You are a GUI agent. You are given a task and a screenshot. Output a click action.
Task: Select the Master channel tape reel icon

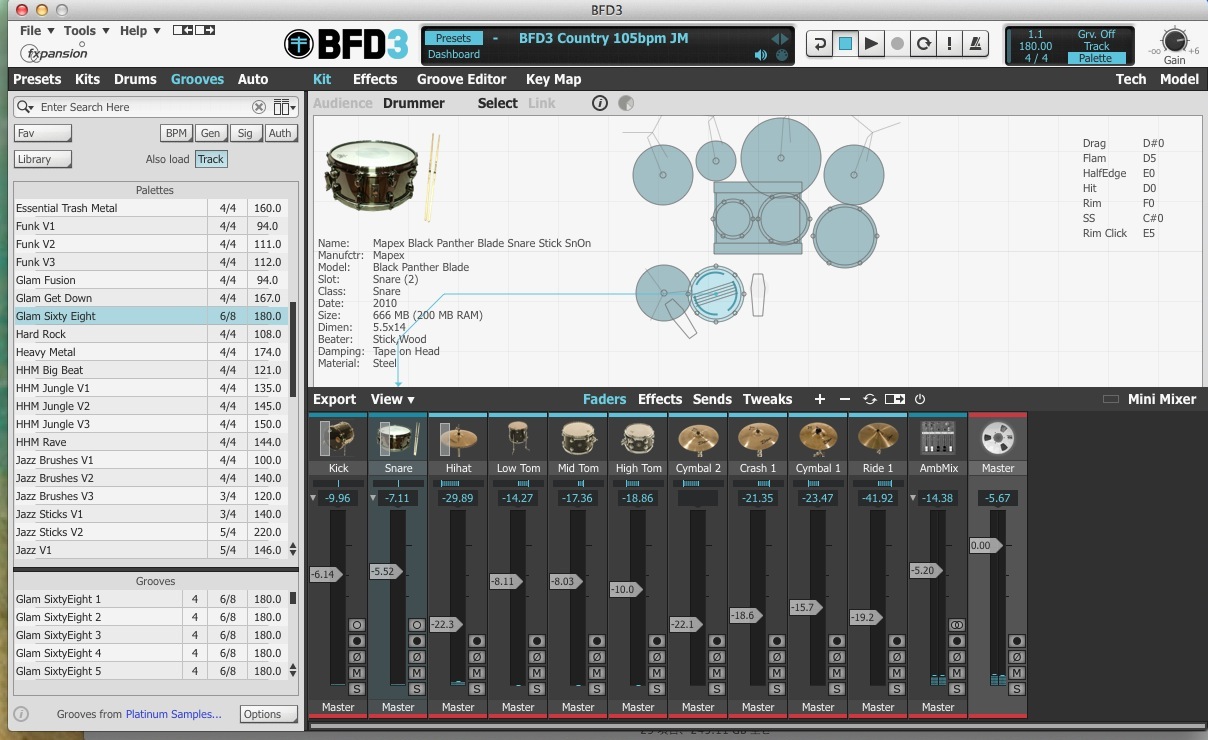click(x=998, y=438)
